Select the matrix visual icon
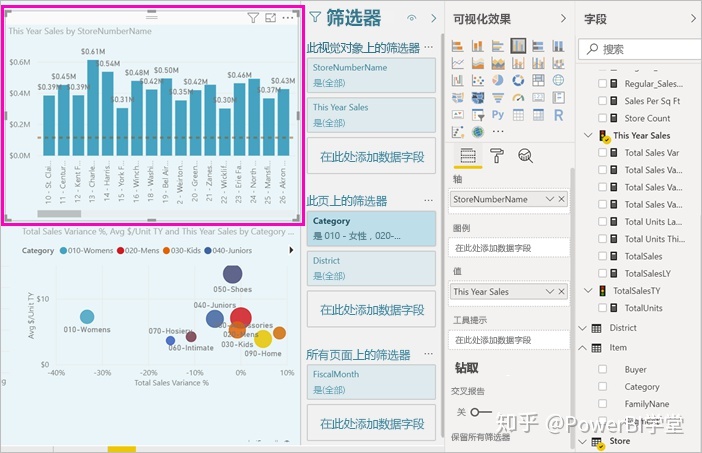 [x=538, y=115]
